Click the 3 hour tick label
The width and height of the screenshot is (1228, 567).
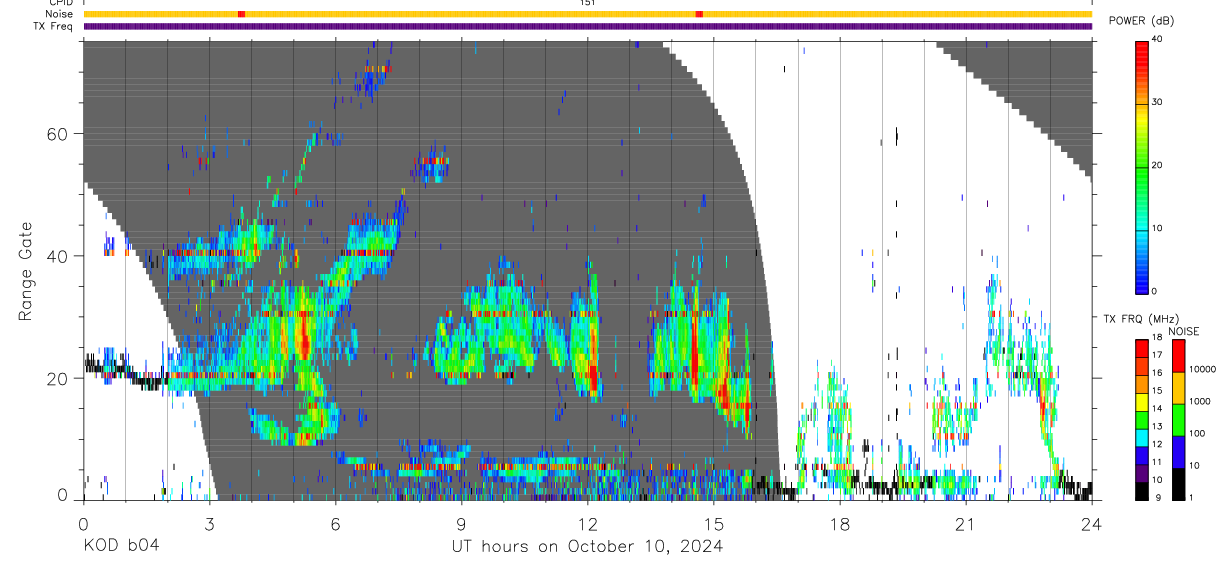(x=209, y=524)
